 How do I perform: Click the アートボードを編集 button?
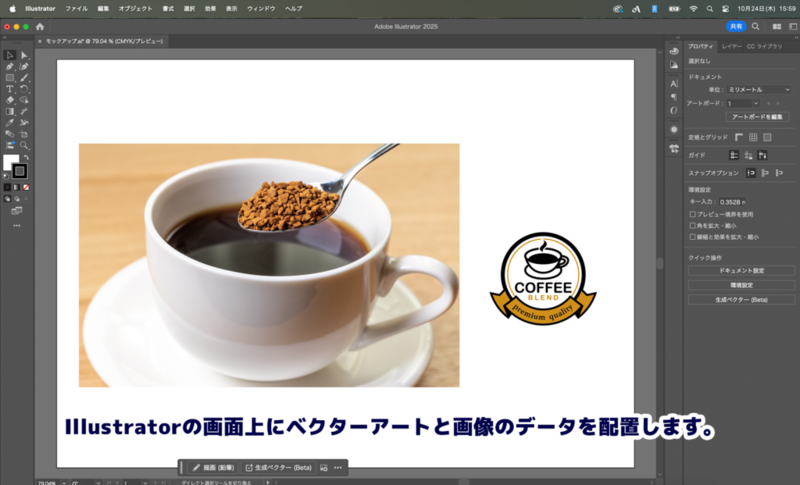(x=757, y=117)
